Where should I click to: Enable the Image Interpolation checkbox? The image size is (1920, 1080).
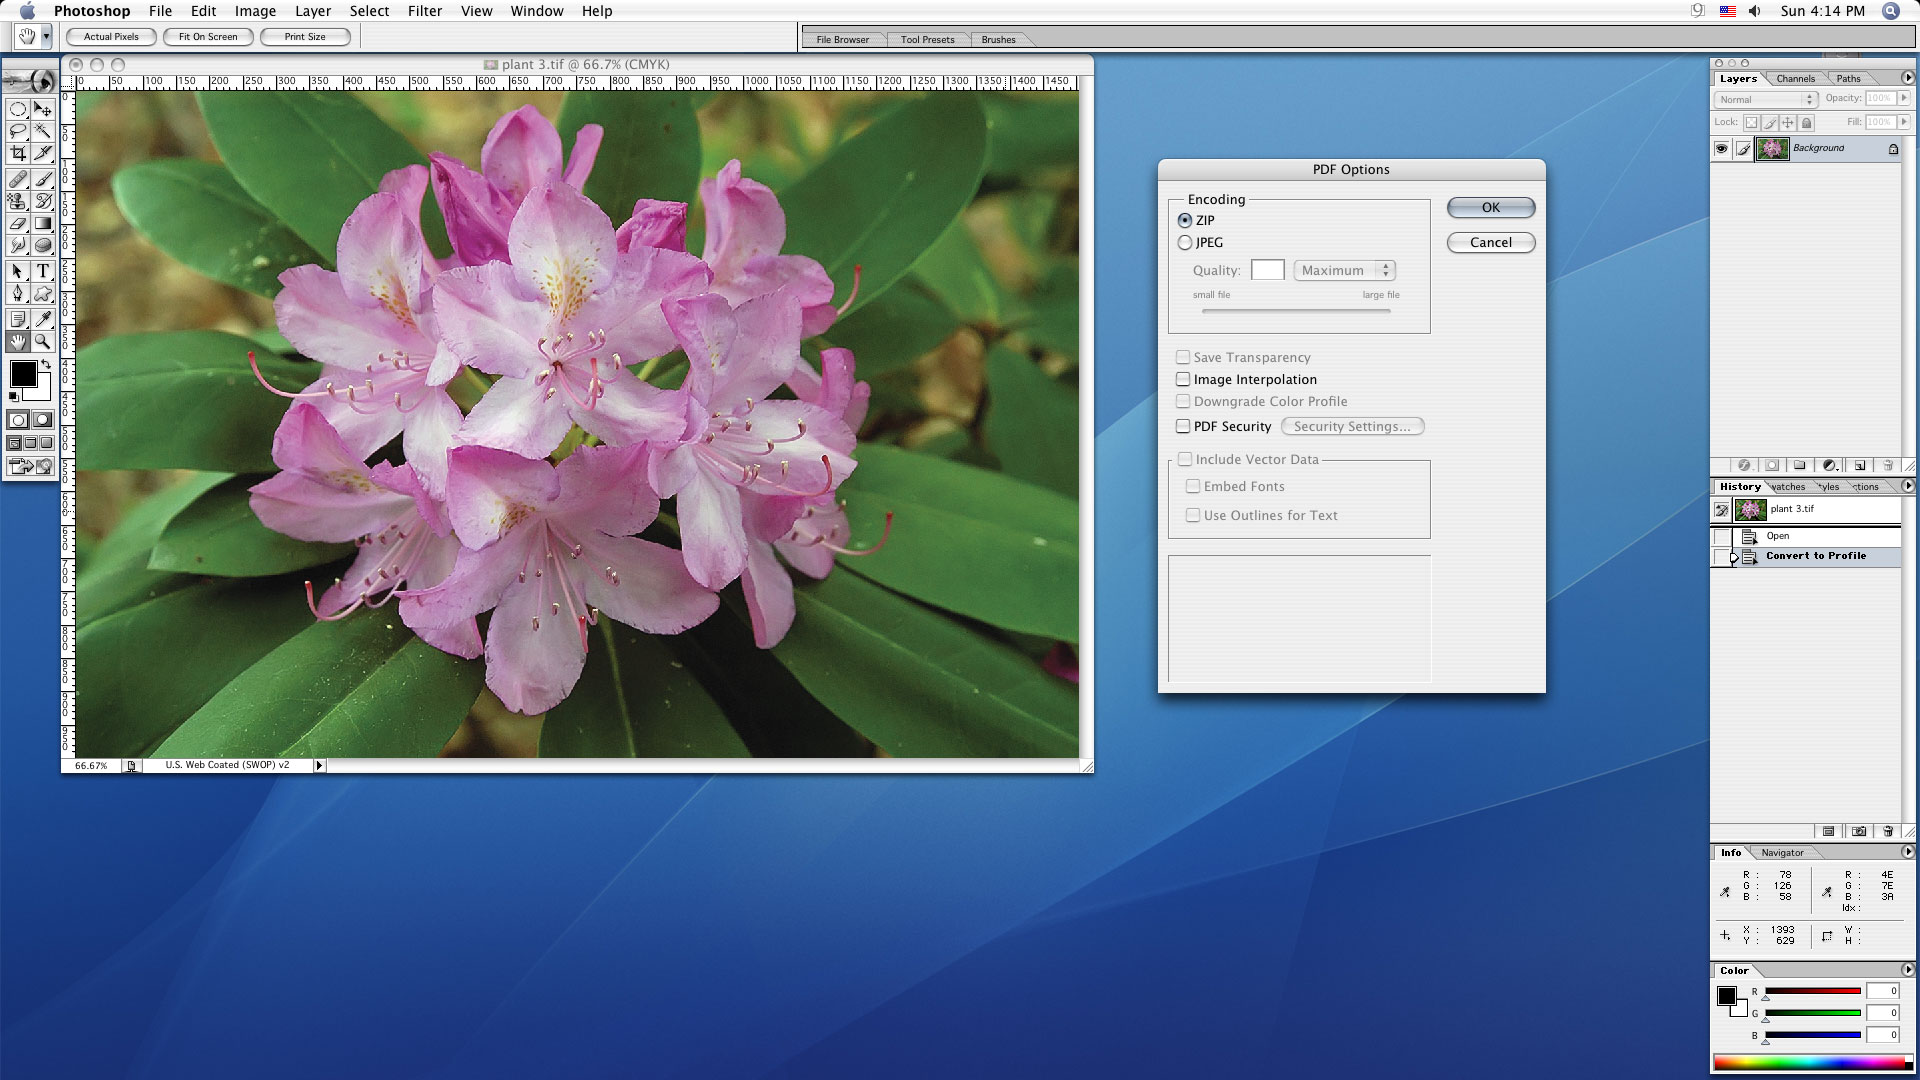click(1183, 379)
